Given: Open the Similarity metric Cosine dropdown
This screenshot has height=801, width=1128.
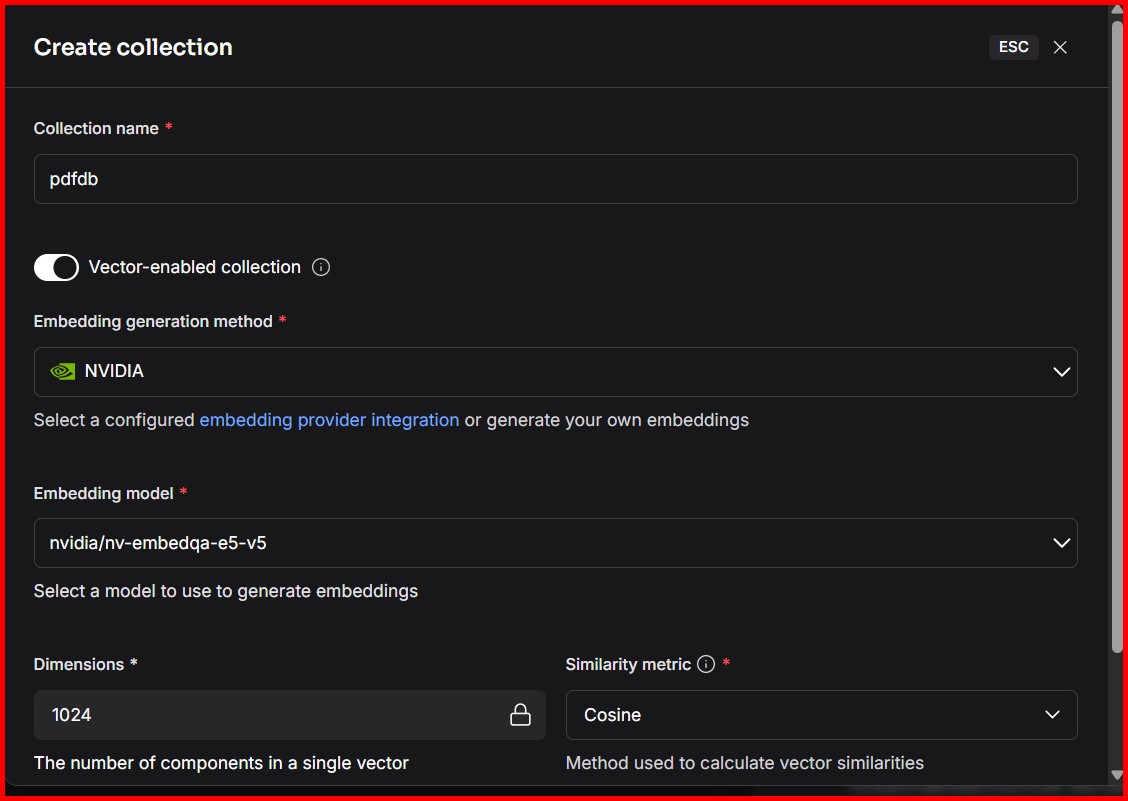Looking at the screenshot, I should (x=822, y=715).
